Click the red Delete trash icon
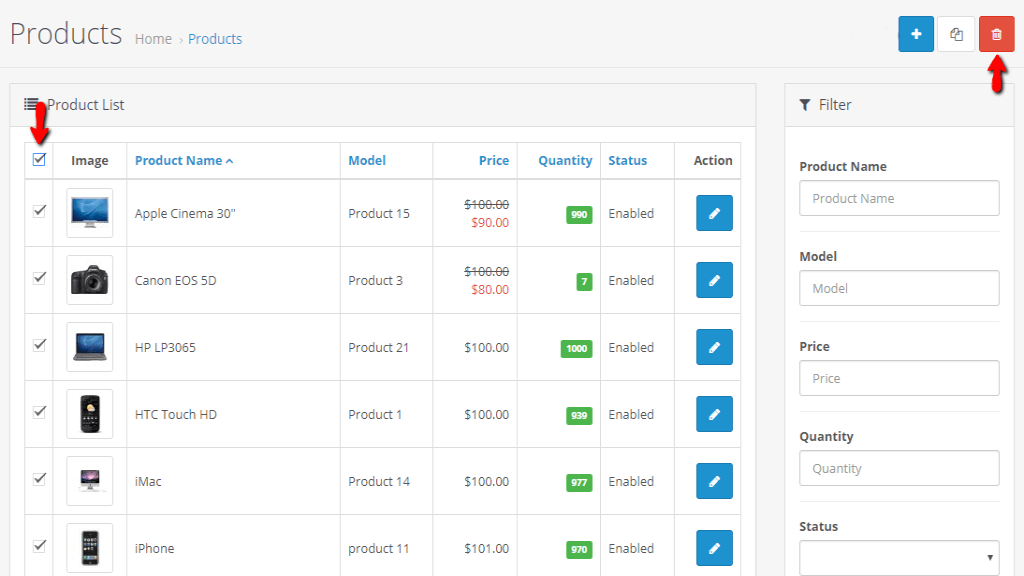Viewport: 1024px width, 576px height. click(996, 33)
